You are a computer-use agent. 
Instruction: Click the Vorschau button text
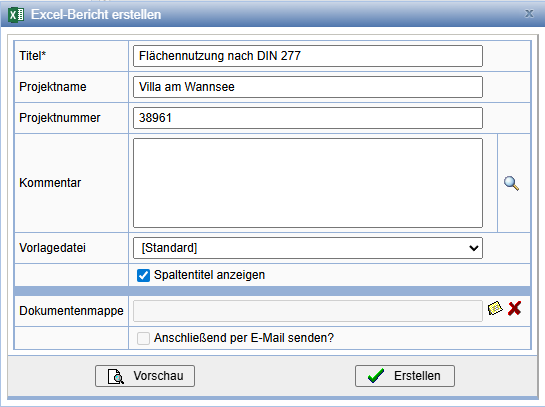pyautogui.click(x=158, y=376)
